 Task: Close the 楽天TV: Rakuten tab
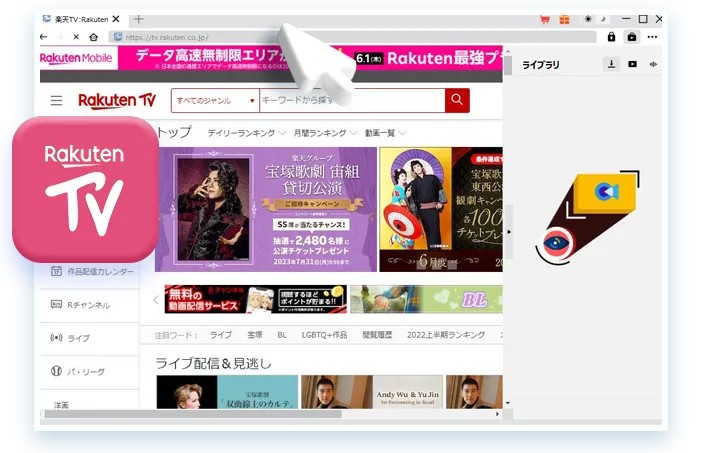(116, 19)
